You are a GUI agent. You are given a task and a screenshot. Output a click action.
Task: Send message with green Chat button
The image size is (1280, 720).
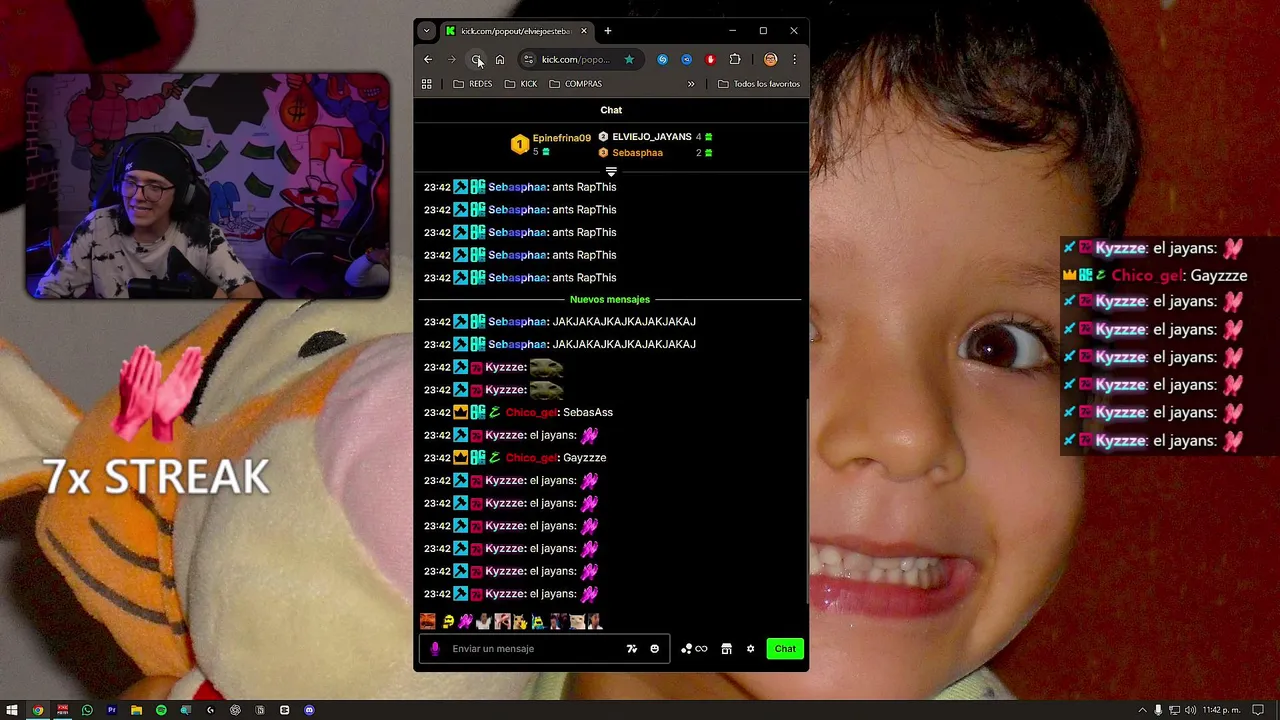click(x=785, y=649)
